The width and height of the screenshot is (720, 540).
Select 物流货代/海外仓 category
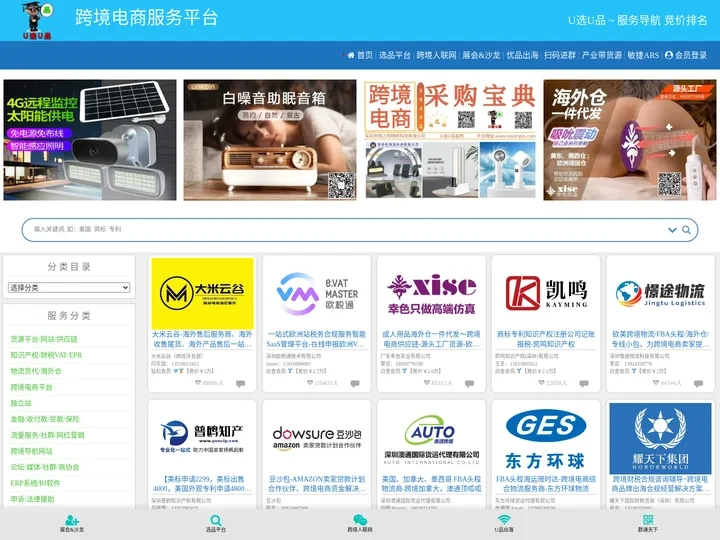point(36,371)
